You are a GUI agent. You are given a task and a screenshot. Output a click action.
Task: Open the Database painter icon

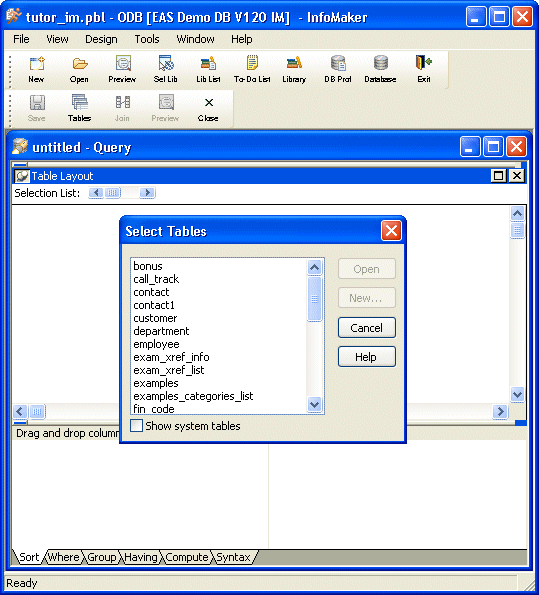coord(381,63)
